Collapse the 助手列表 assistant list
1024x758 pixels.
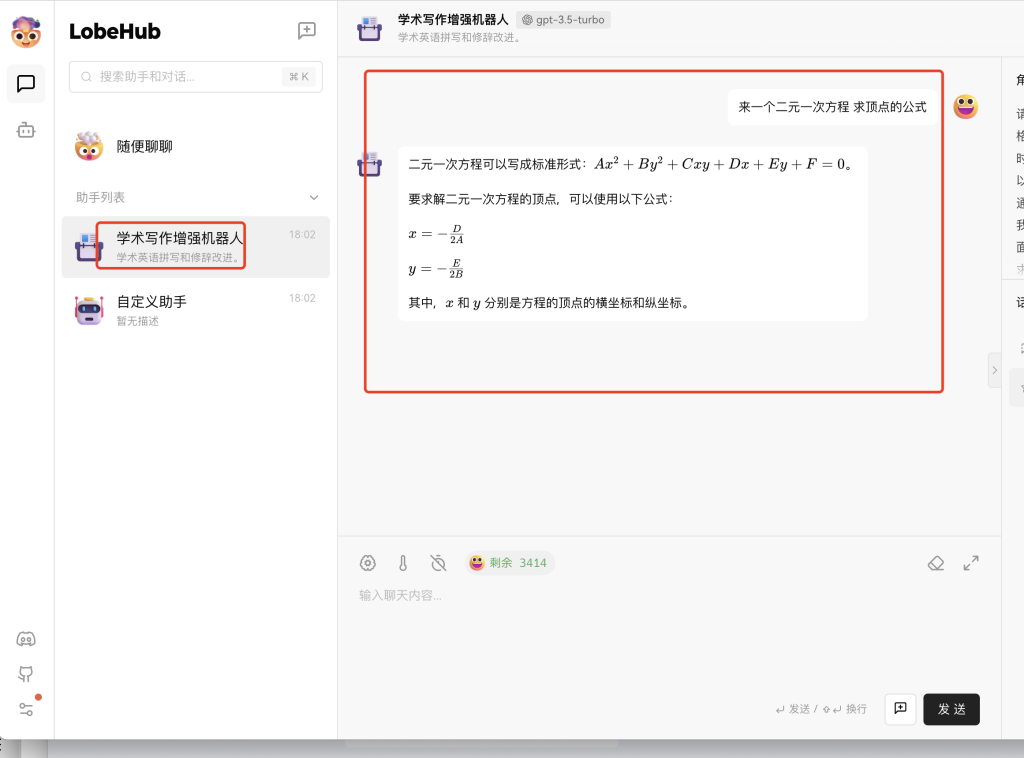pos(313,198)
